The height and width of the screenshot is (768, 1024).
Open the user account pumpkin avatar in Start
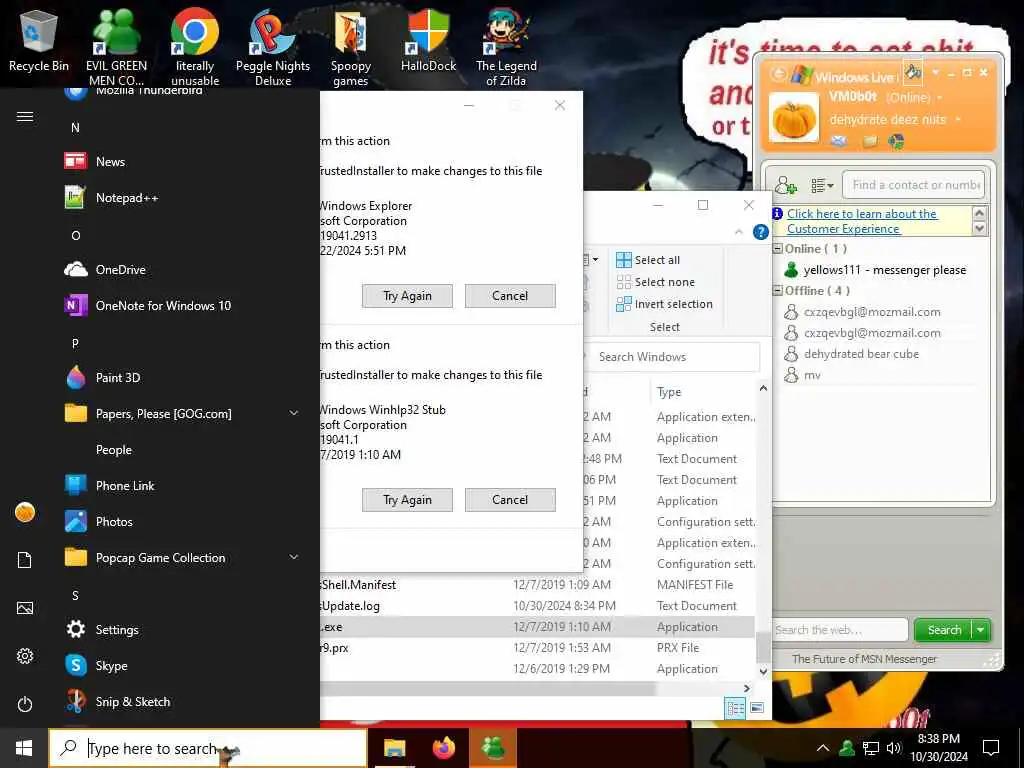point(25,512)
